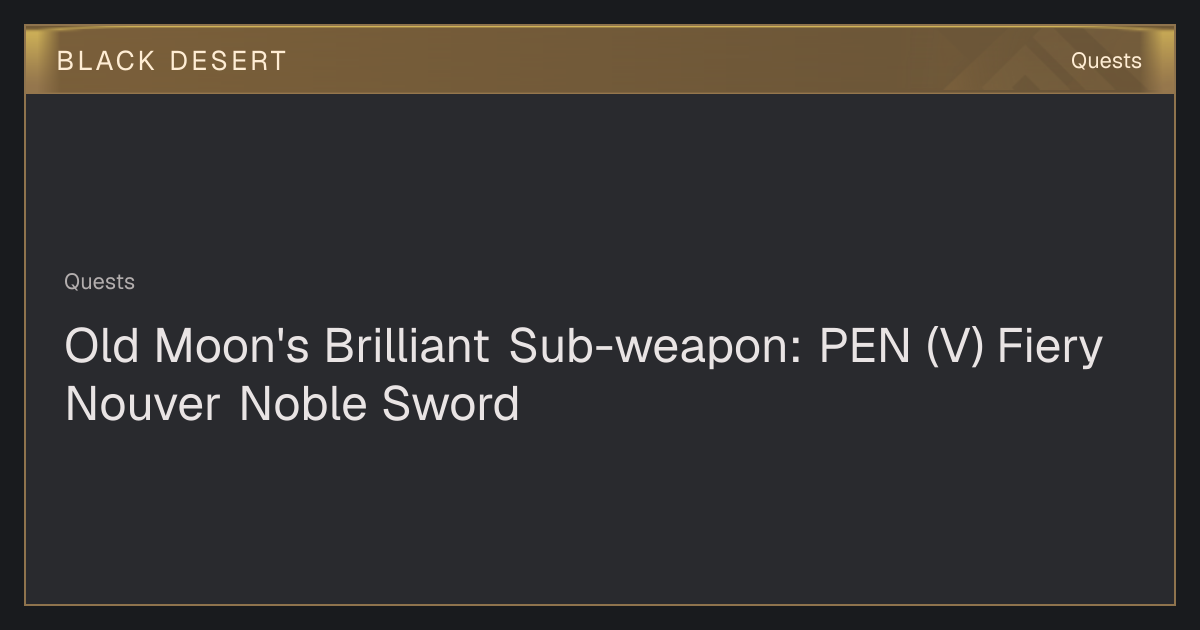Click the word Nouver on the second line
1200x630 pixels.
[143, 404]
